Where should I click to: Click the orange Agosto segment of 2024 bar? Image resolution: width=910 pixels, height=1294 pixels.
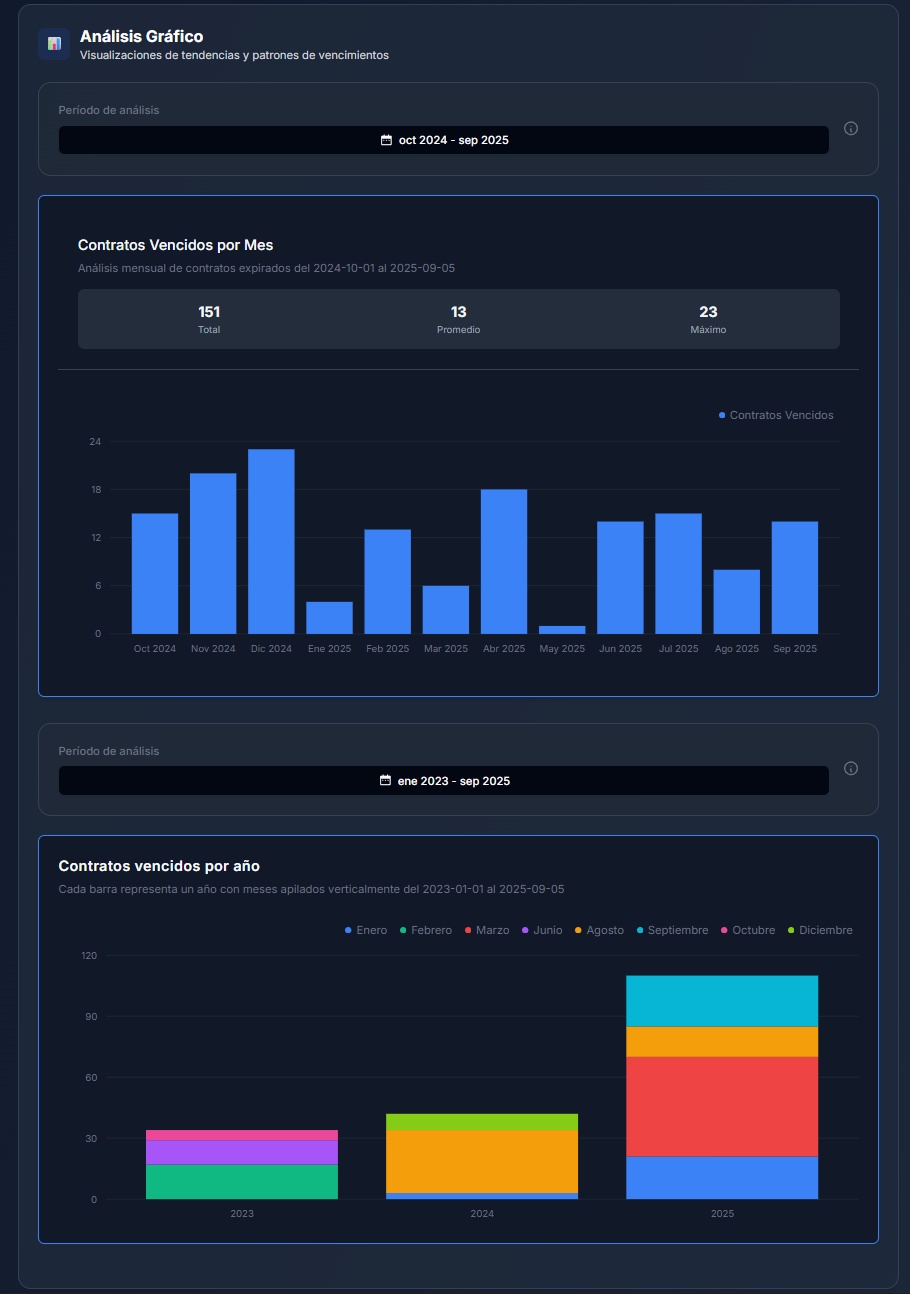pos(482,1161)
